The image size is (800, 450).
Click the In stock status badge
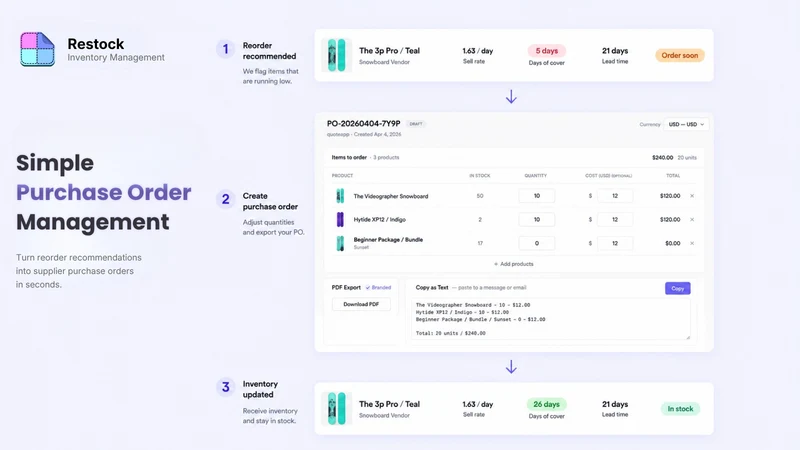coord(680,409)
